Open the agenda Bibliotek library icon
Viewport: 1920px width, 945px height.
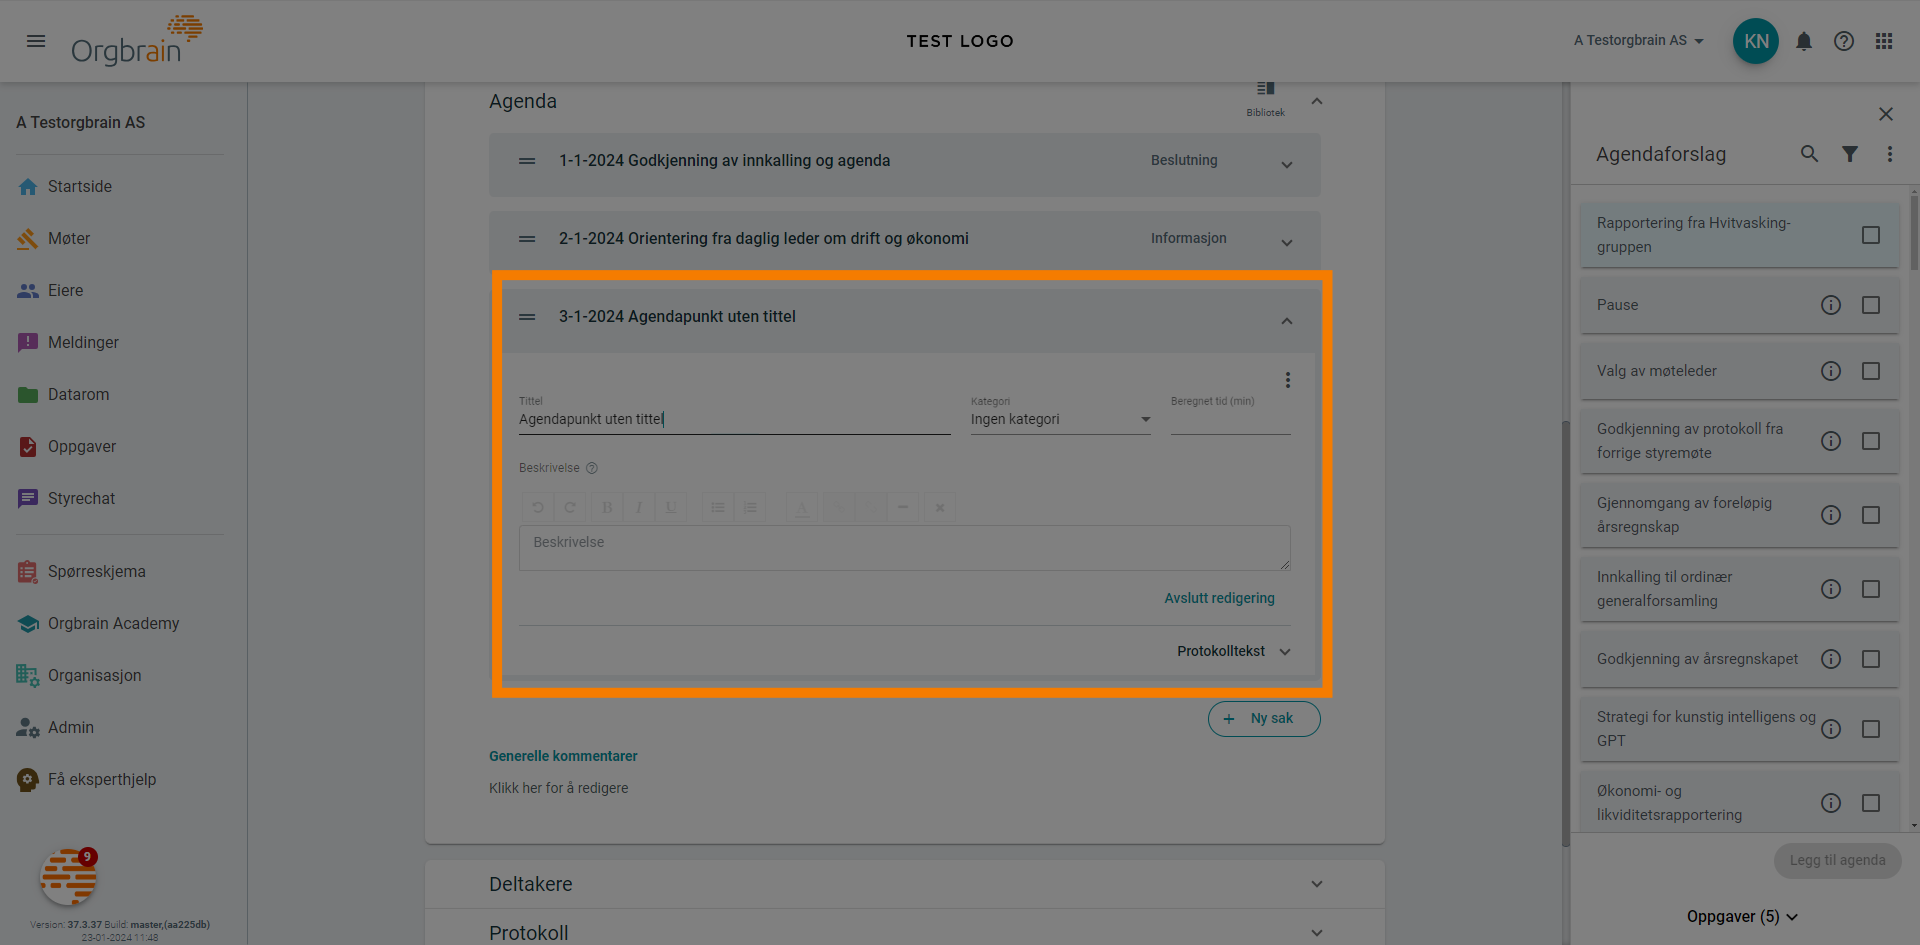point(1265,98)
